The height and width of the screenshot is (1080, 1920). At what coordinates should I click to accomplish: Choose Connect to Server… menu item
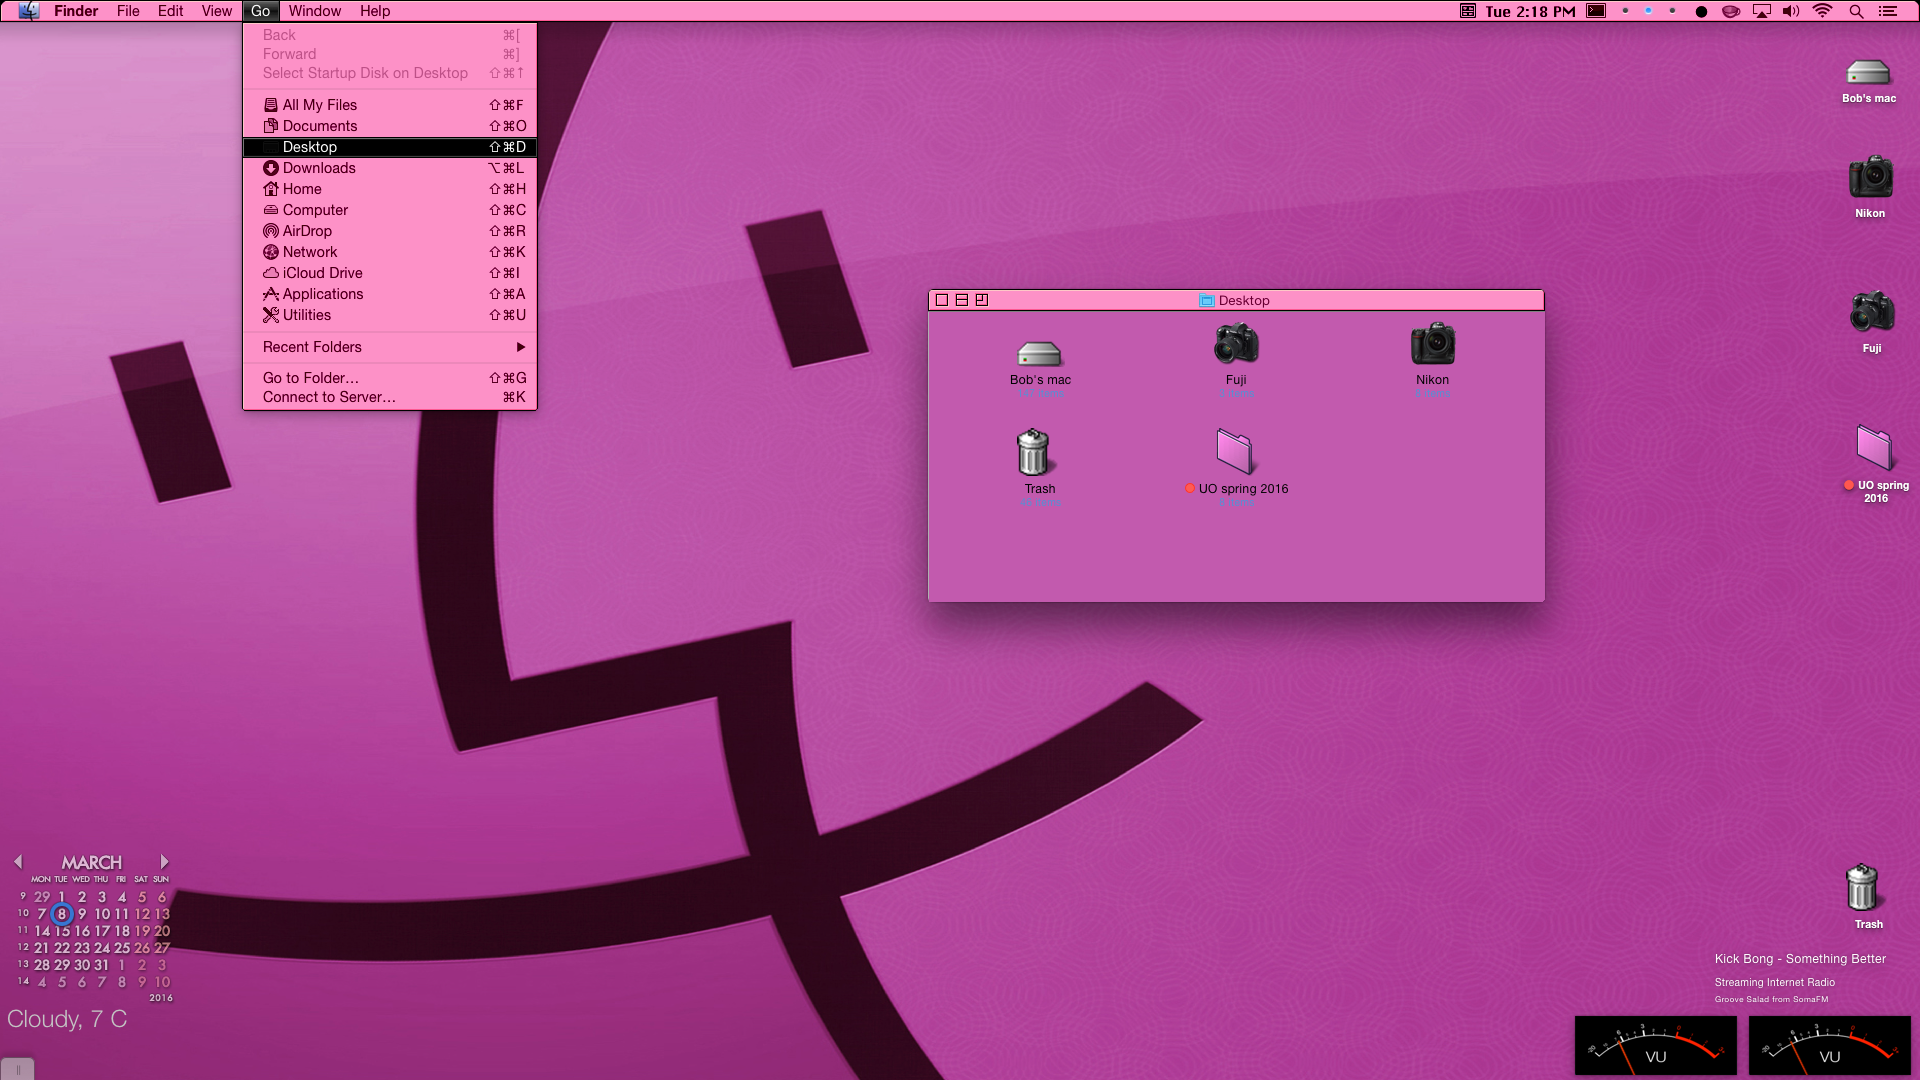[x=390, y=397]
